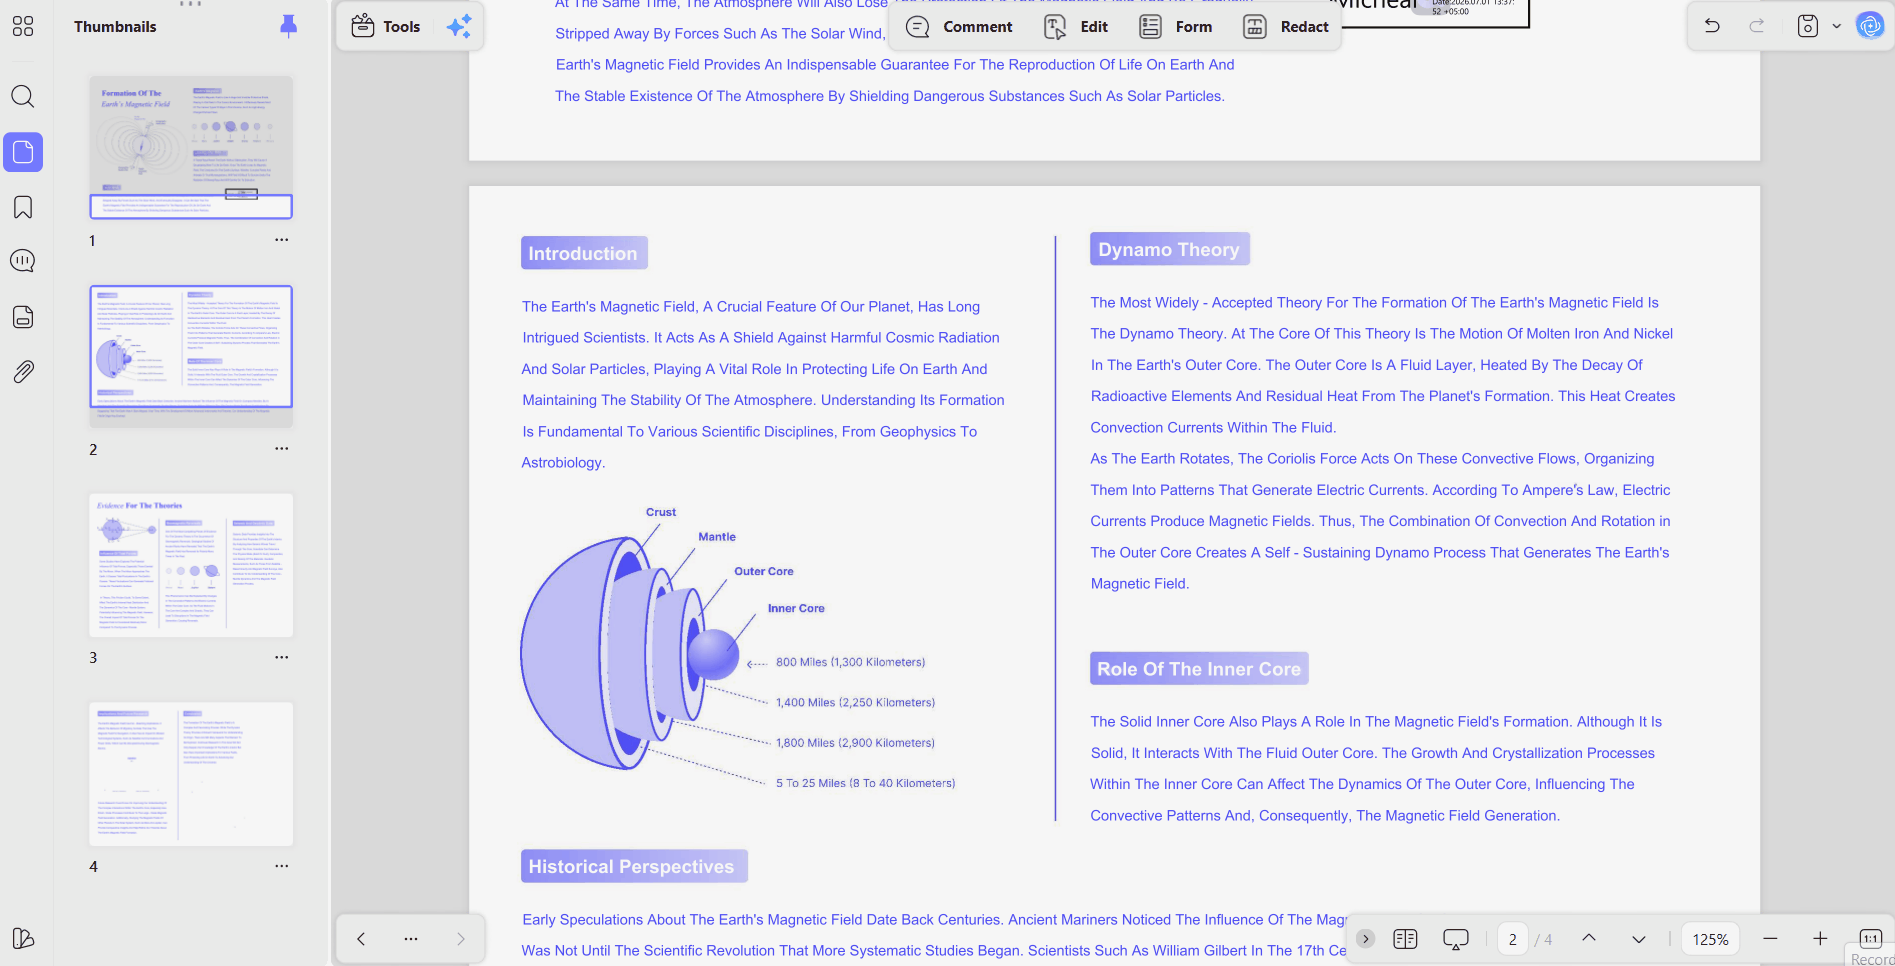Open the bookmarks panel icon
Viewport: 1895px width, 966px height.
tap(23, 207)
